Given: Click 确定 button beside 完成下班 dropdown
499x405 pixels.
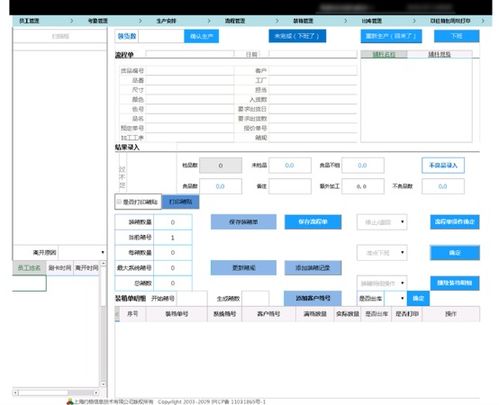Looking at the screenshot, I should 455,253.
